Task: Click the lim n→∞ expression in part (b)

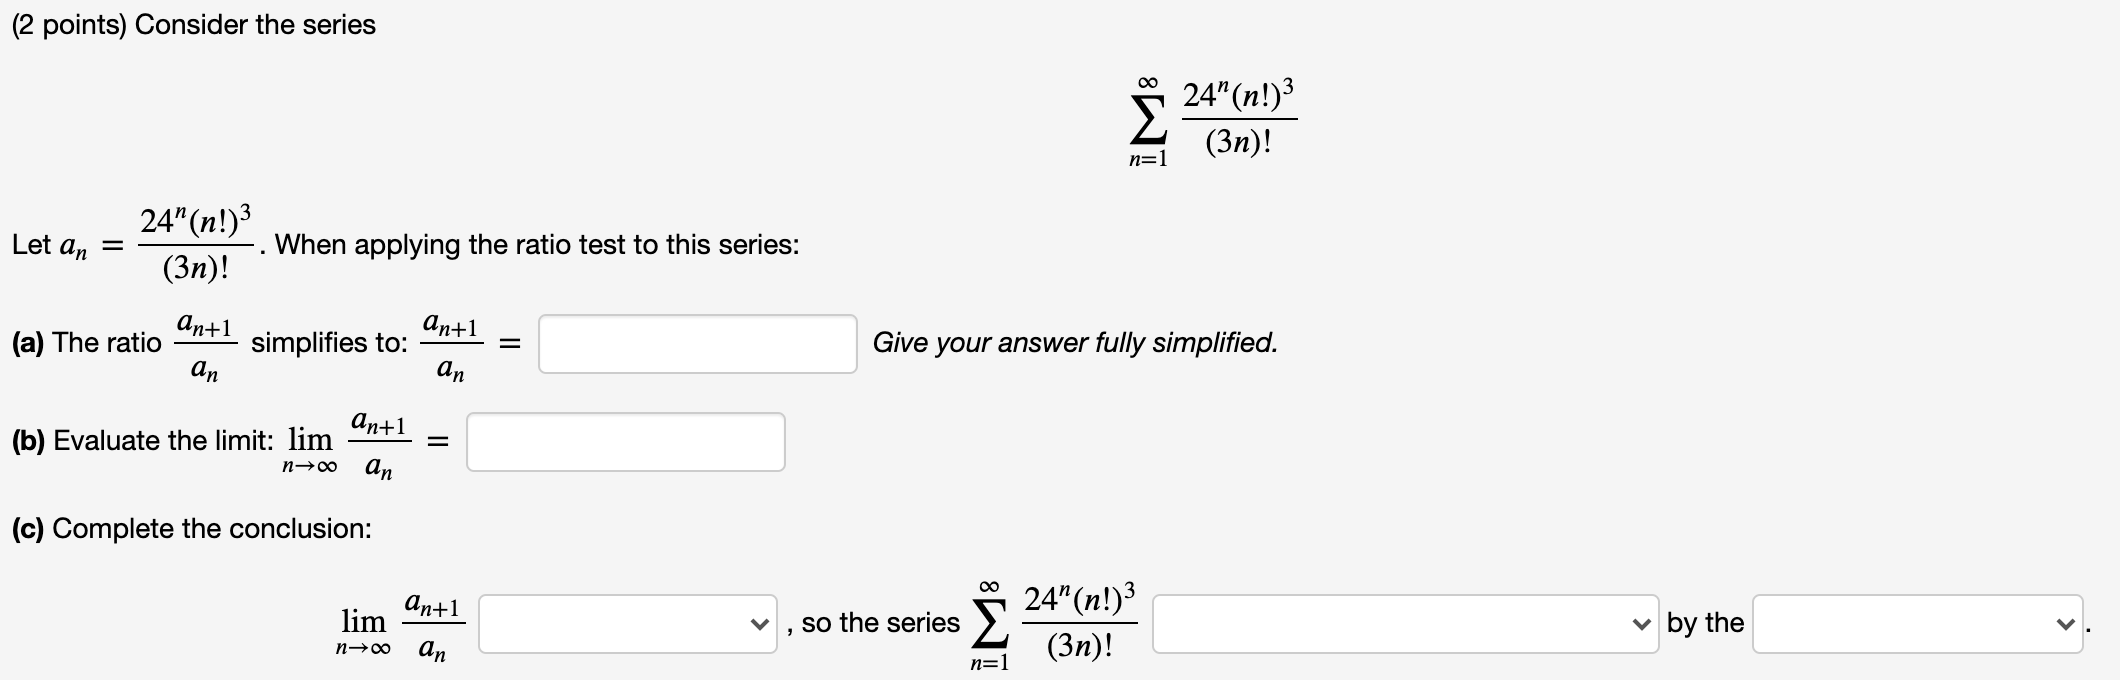Action: click(x=310, y=440)
